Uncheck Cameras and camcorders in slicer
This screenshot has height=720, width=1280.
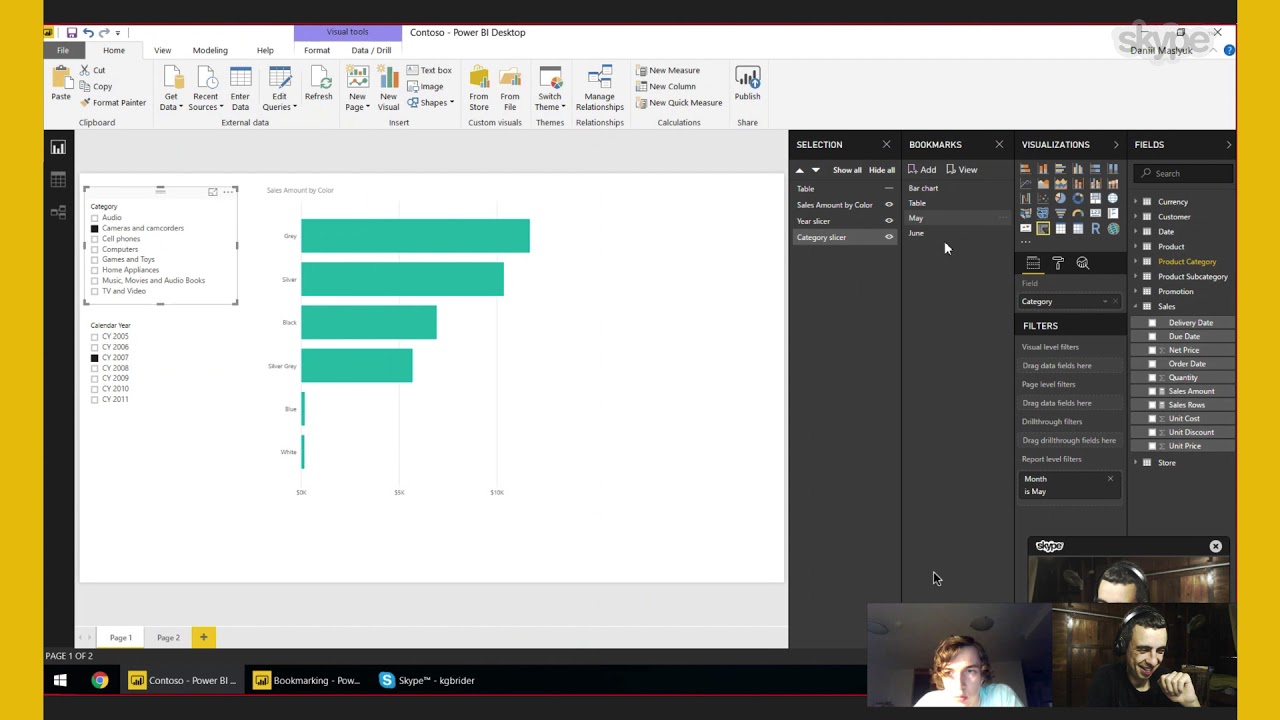click(95, 228)
